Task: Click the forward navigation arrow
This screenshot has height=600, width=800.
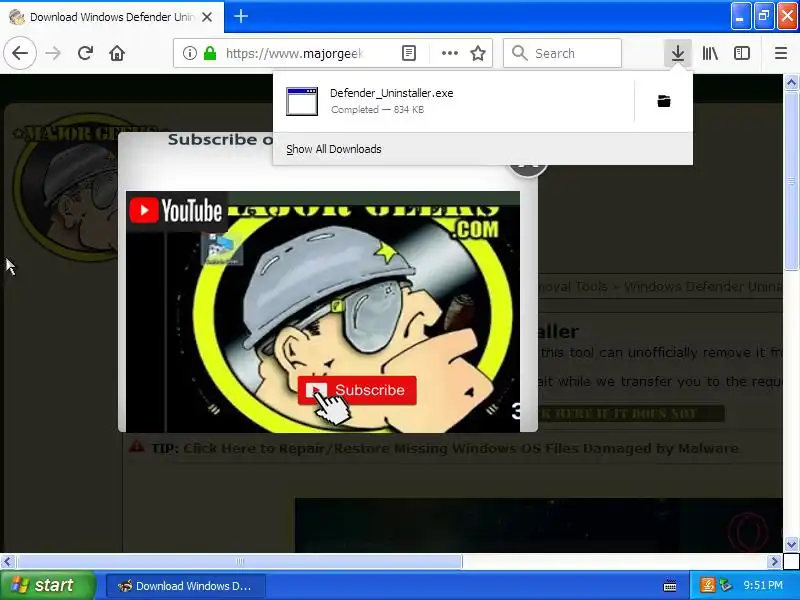Action: (x=53, y=53)
